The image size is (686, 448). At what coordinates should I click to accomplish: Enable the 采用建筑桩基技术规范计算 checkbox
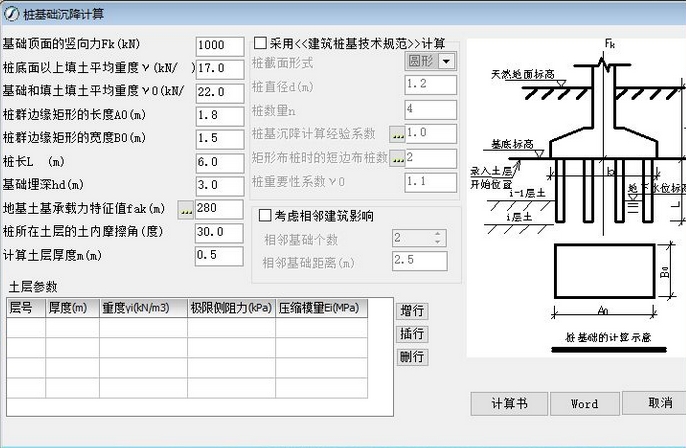pos(261,44)
